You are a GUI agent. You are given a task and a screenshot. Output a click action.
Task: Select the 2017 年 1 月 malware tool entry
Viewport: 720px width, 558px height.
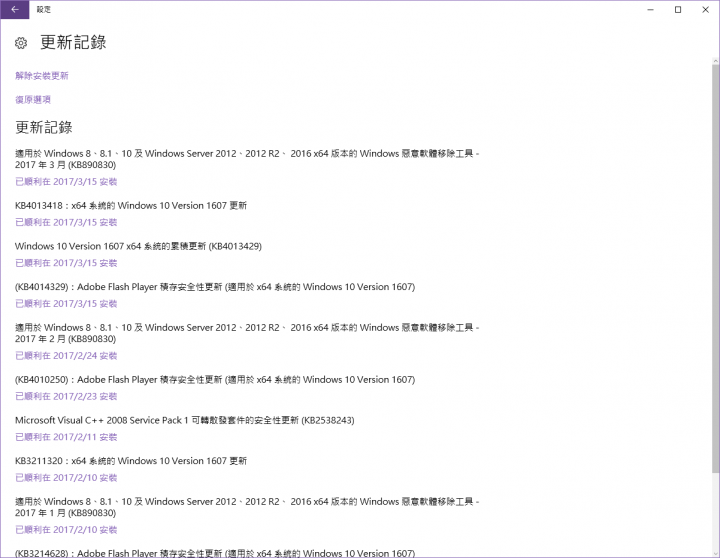click(247, 507)
